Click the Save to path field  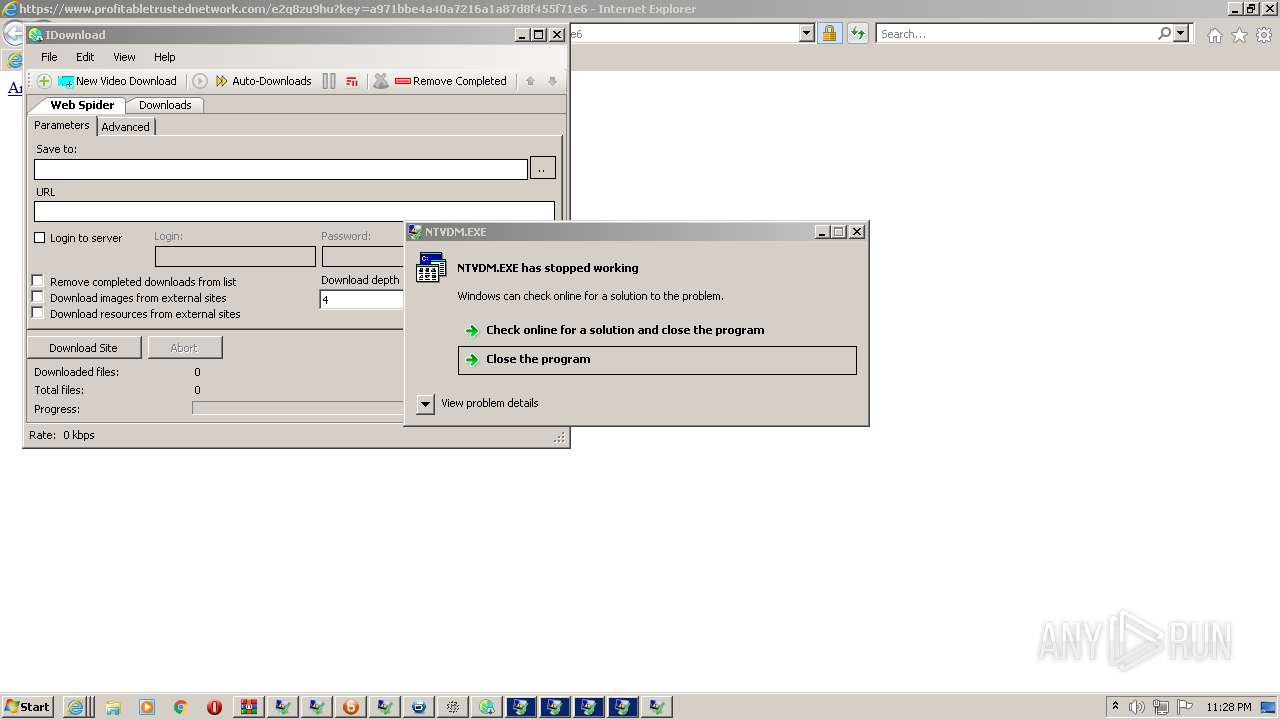click(x=281, y=170)
